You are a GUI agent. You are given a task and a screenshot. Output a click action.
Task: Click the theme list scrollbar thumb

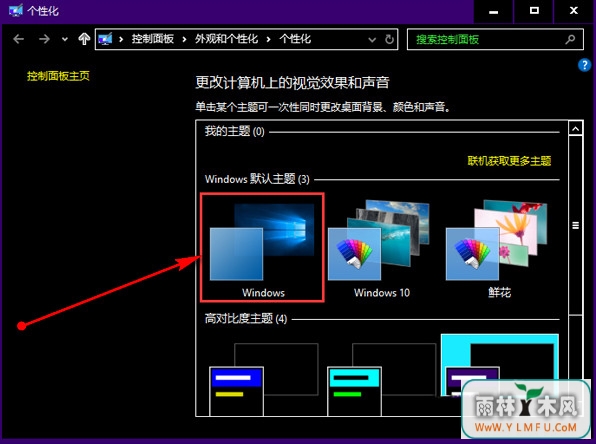pos(575,225)
